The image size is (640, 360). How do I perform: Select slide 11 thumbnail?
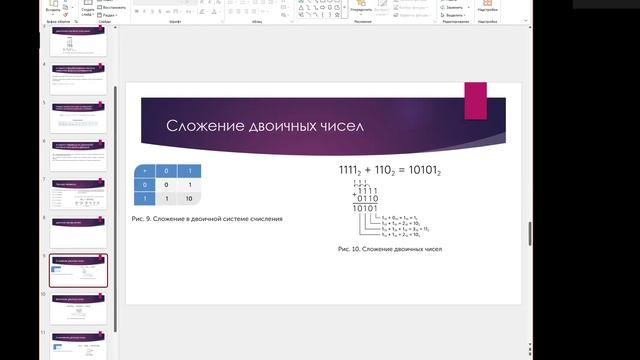click(78, 346)
